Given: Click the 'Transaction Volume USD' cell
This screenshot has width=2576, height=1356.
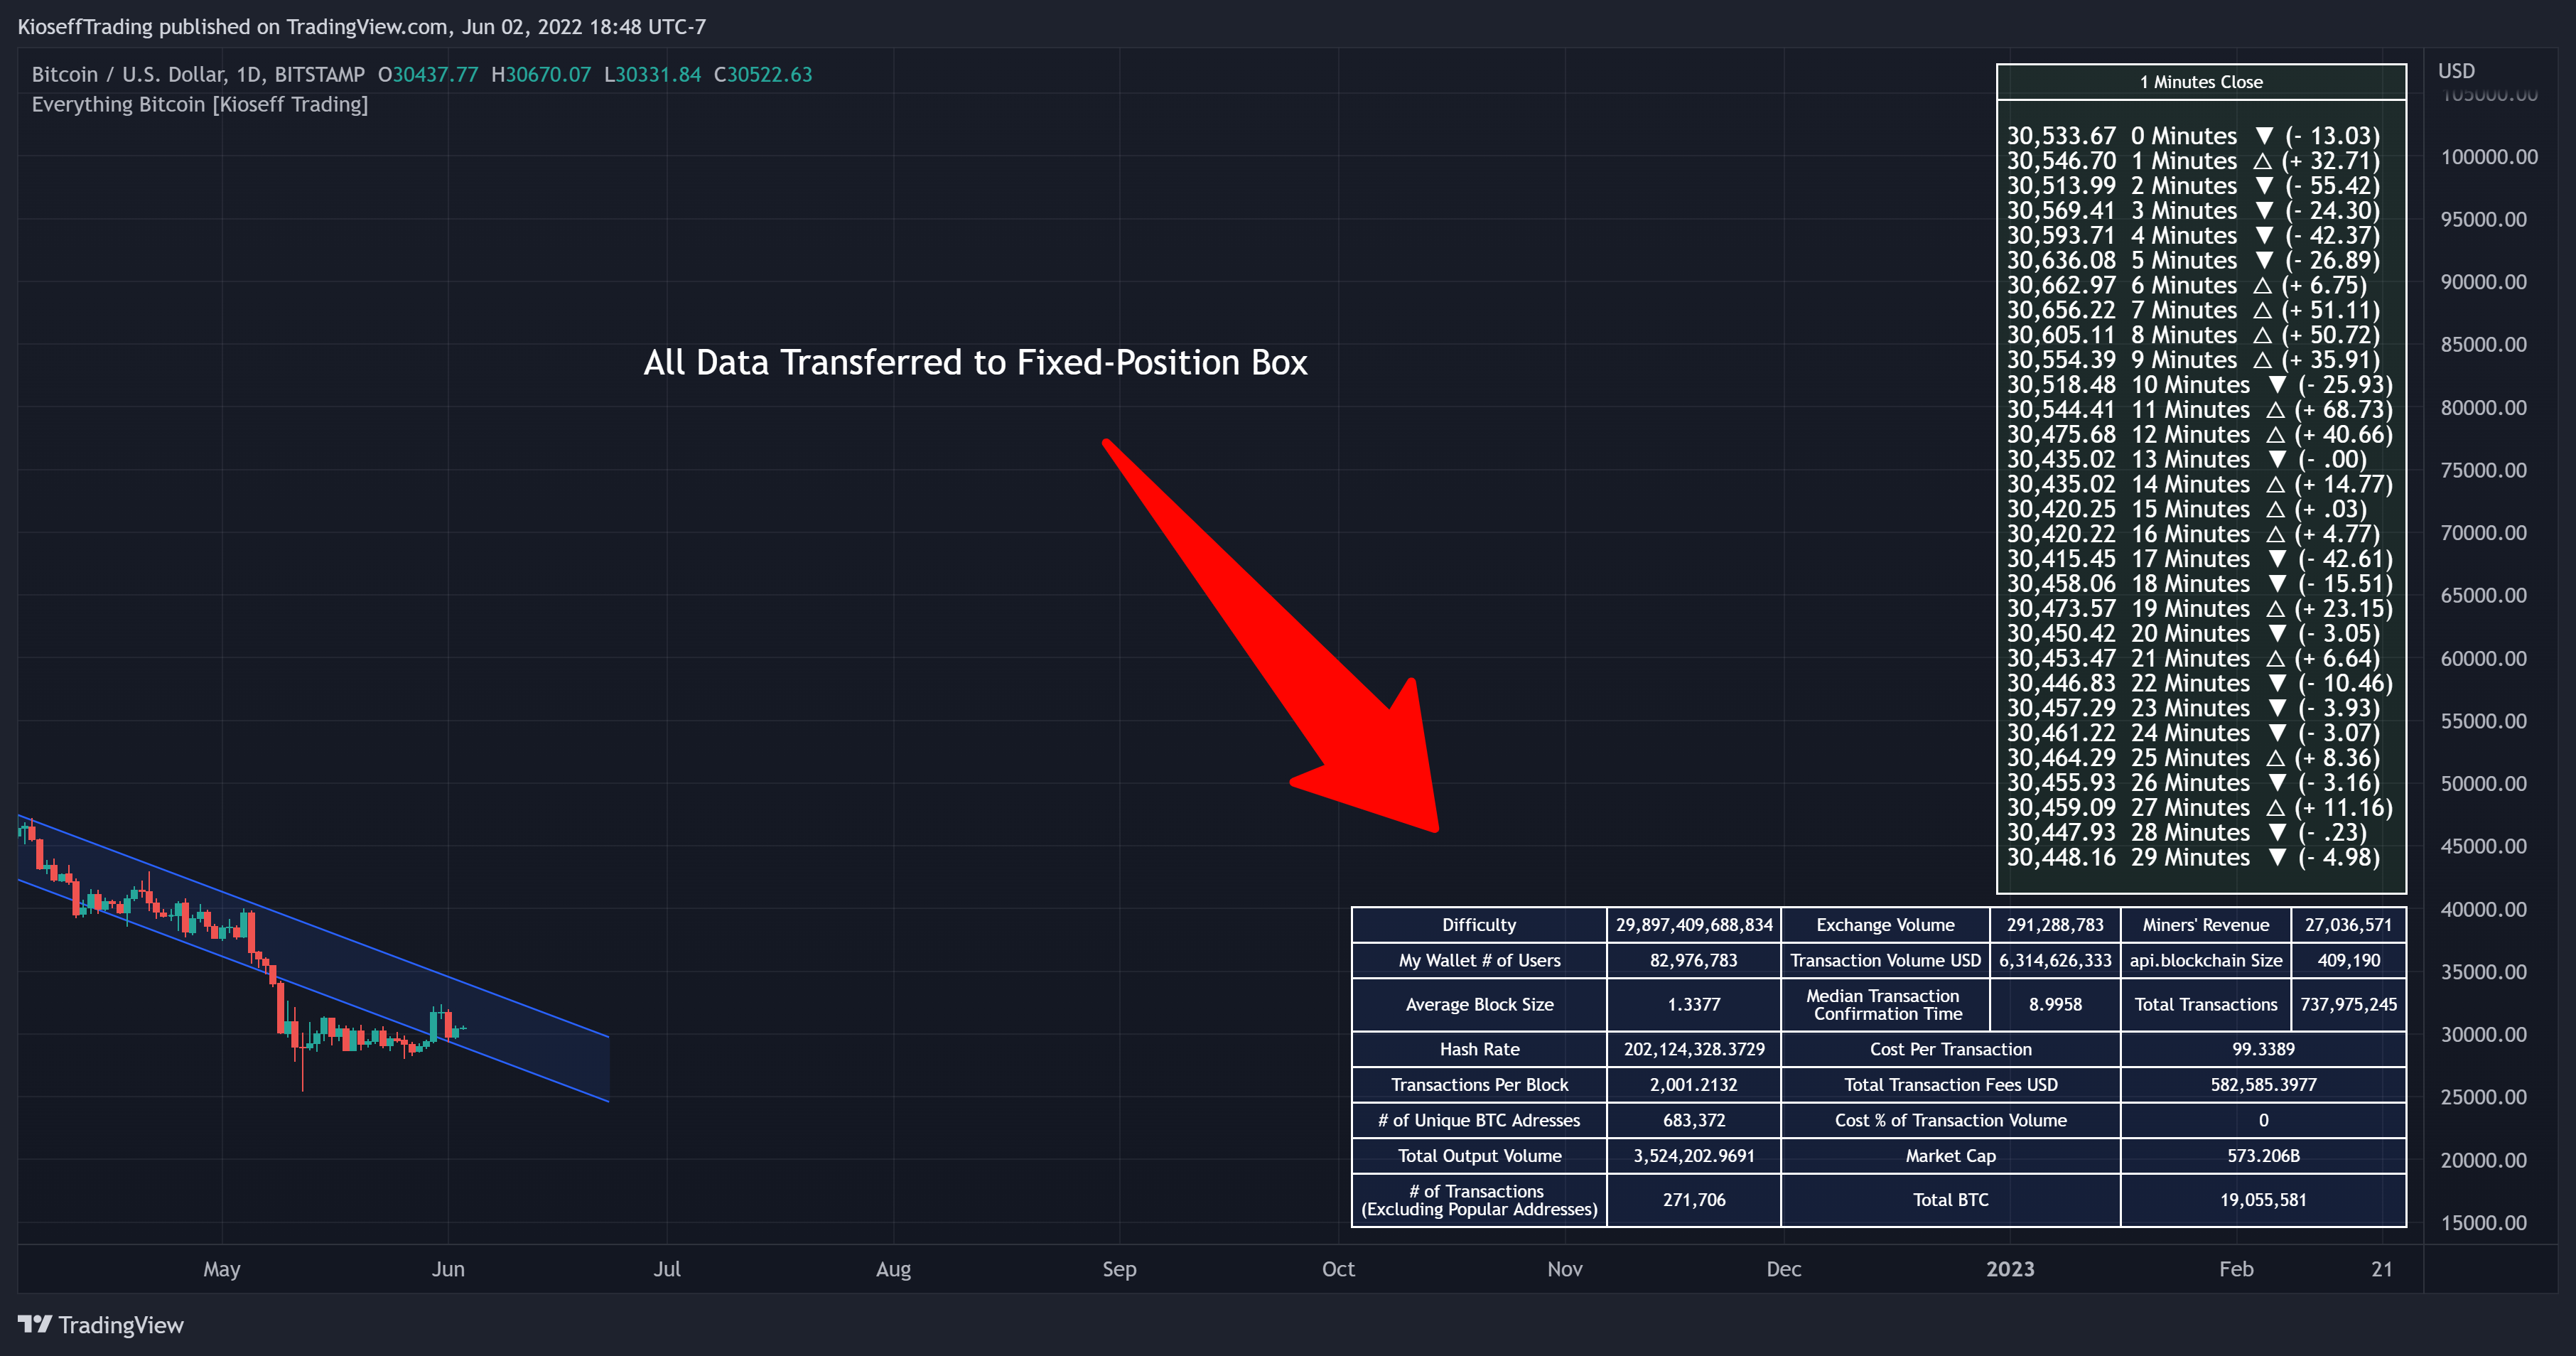Looking at the screenshot, I should pyautogui.click(x=1885, y=961).
